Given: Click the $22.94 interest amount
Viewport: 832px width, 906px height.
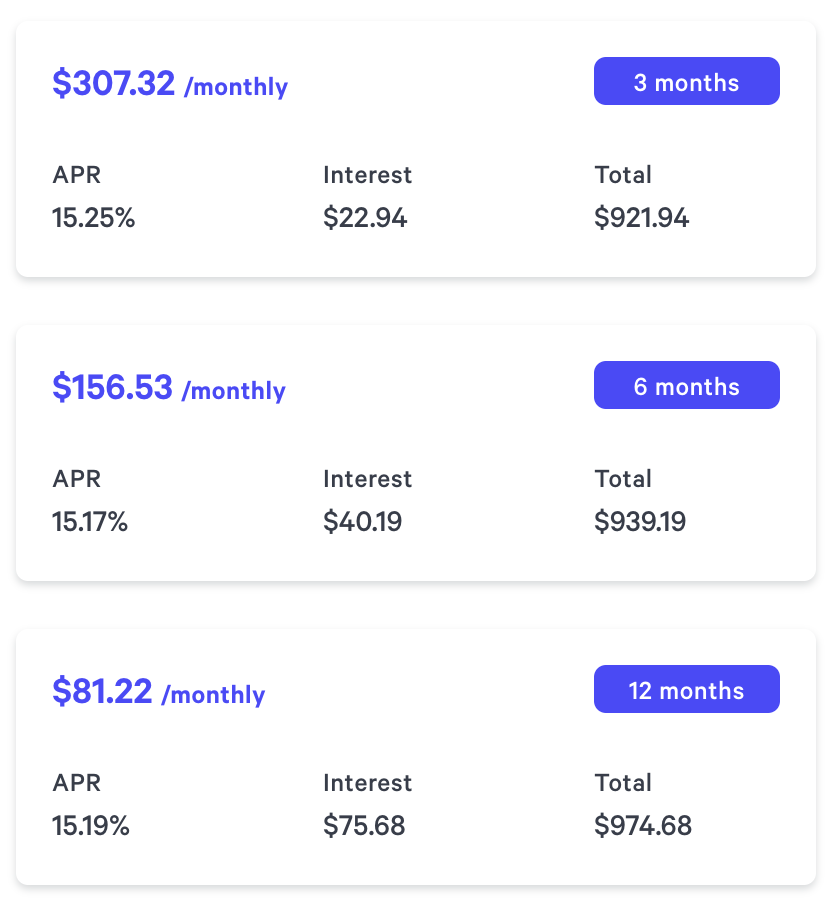Looking at the screenshot, I should 365,218.
